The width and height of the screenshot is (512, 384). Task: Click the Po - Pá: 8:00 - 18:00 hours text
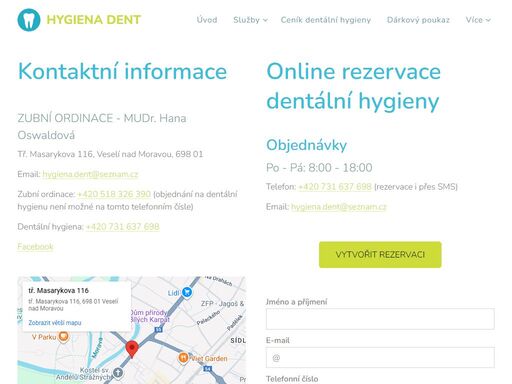pos(319,167)
